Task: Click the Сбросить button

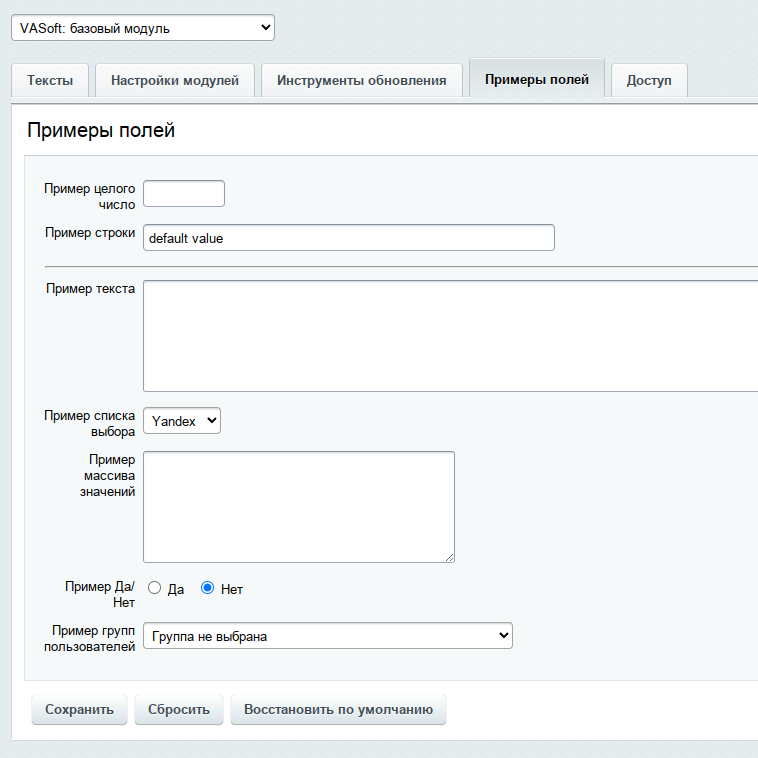Action: pyautogui.click(x=179, y=710)
